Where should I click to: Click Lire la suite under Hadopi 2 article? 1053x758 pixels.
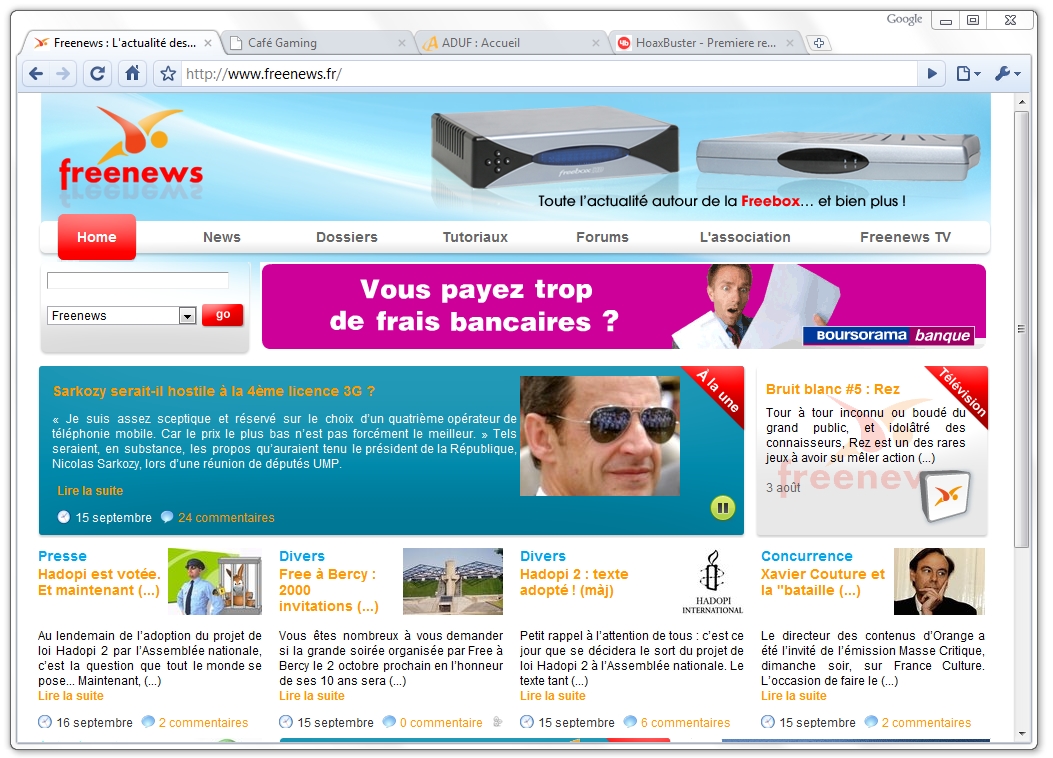click(553, 696)
